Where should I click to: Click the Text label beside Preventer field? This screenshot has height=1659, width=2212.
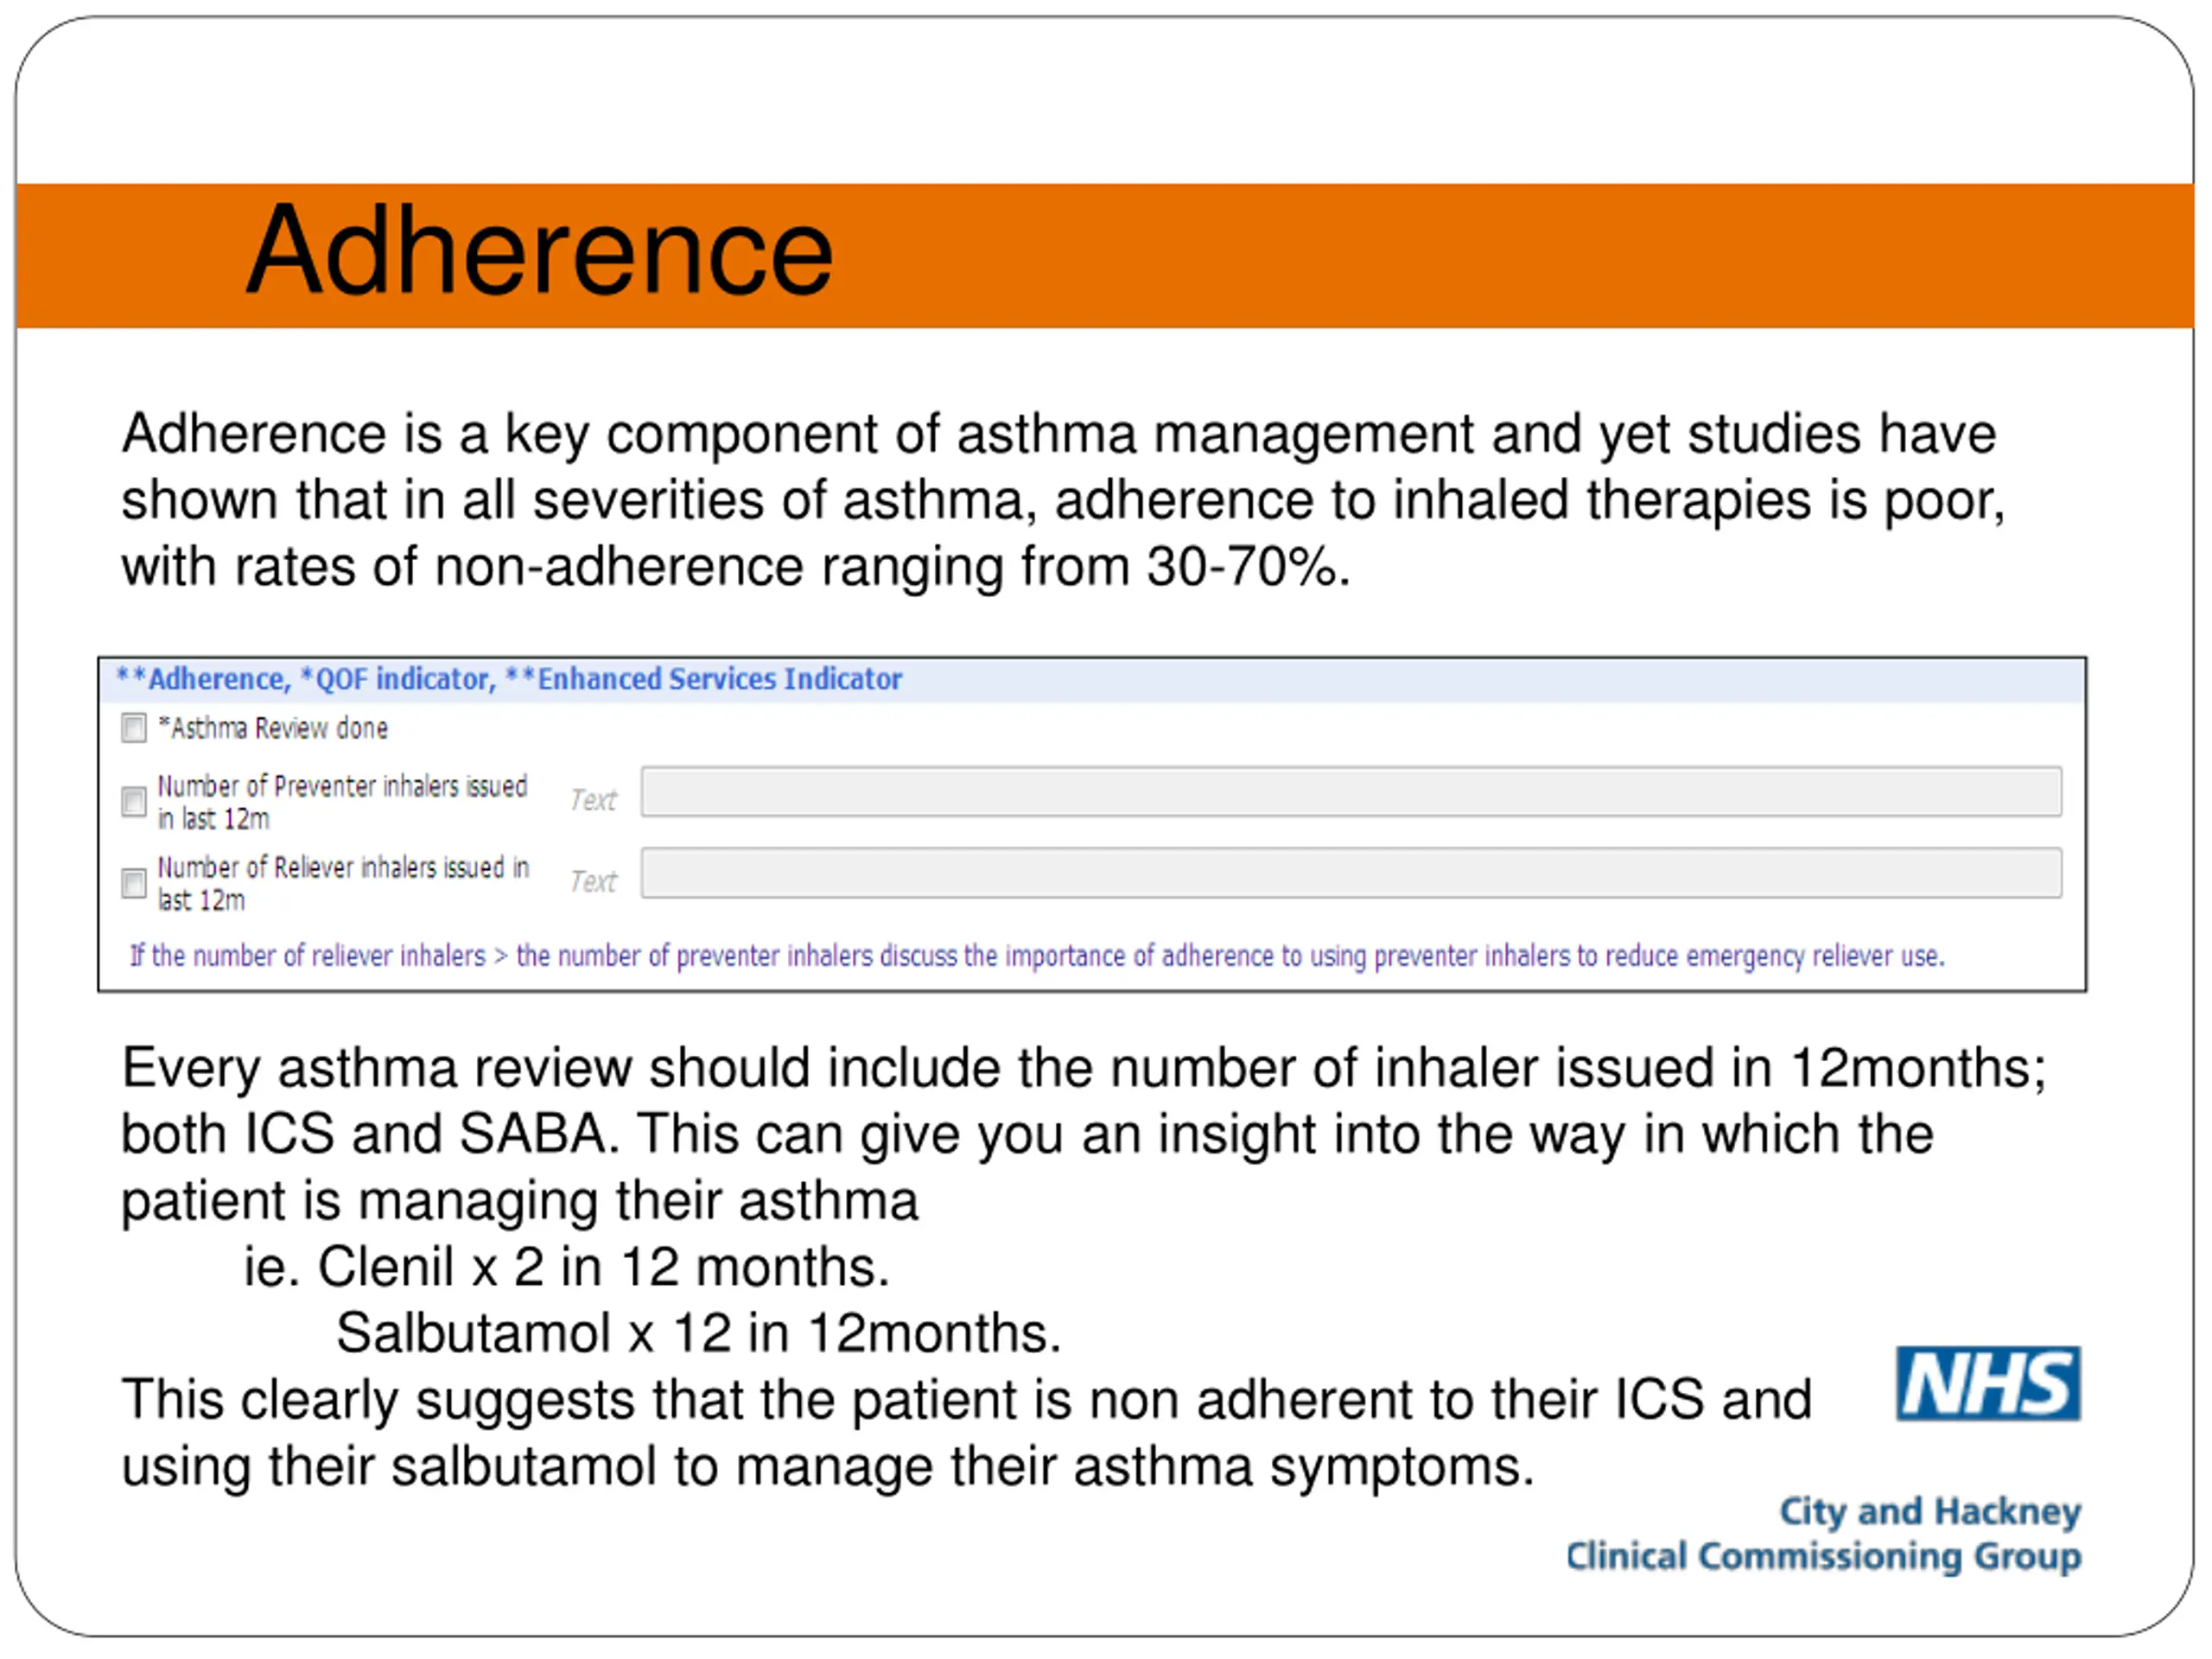pos(594,800)
